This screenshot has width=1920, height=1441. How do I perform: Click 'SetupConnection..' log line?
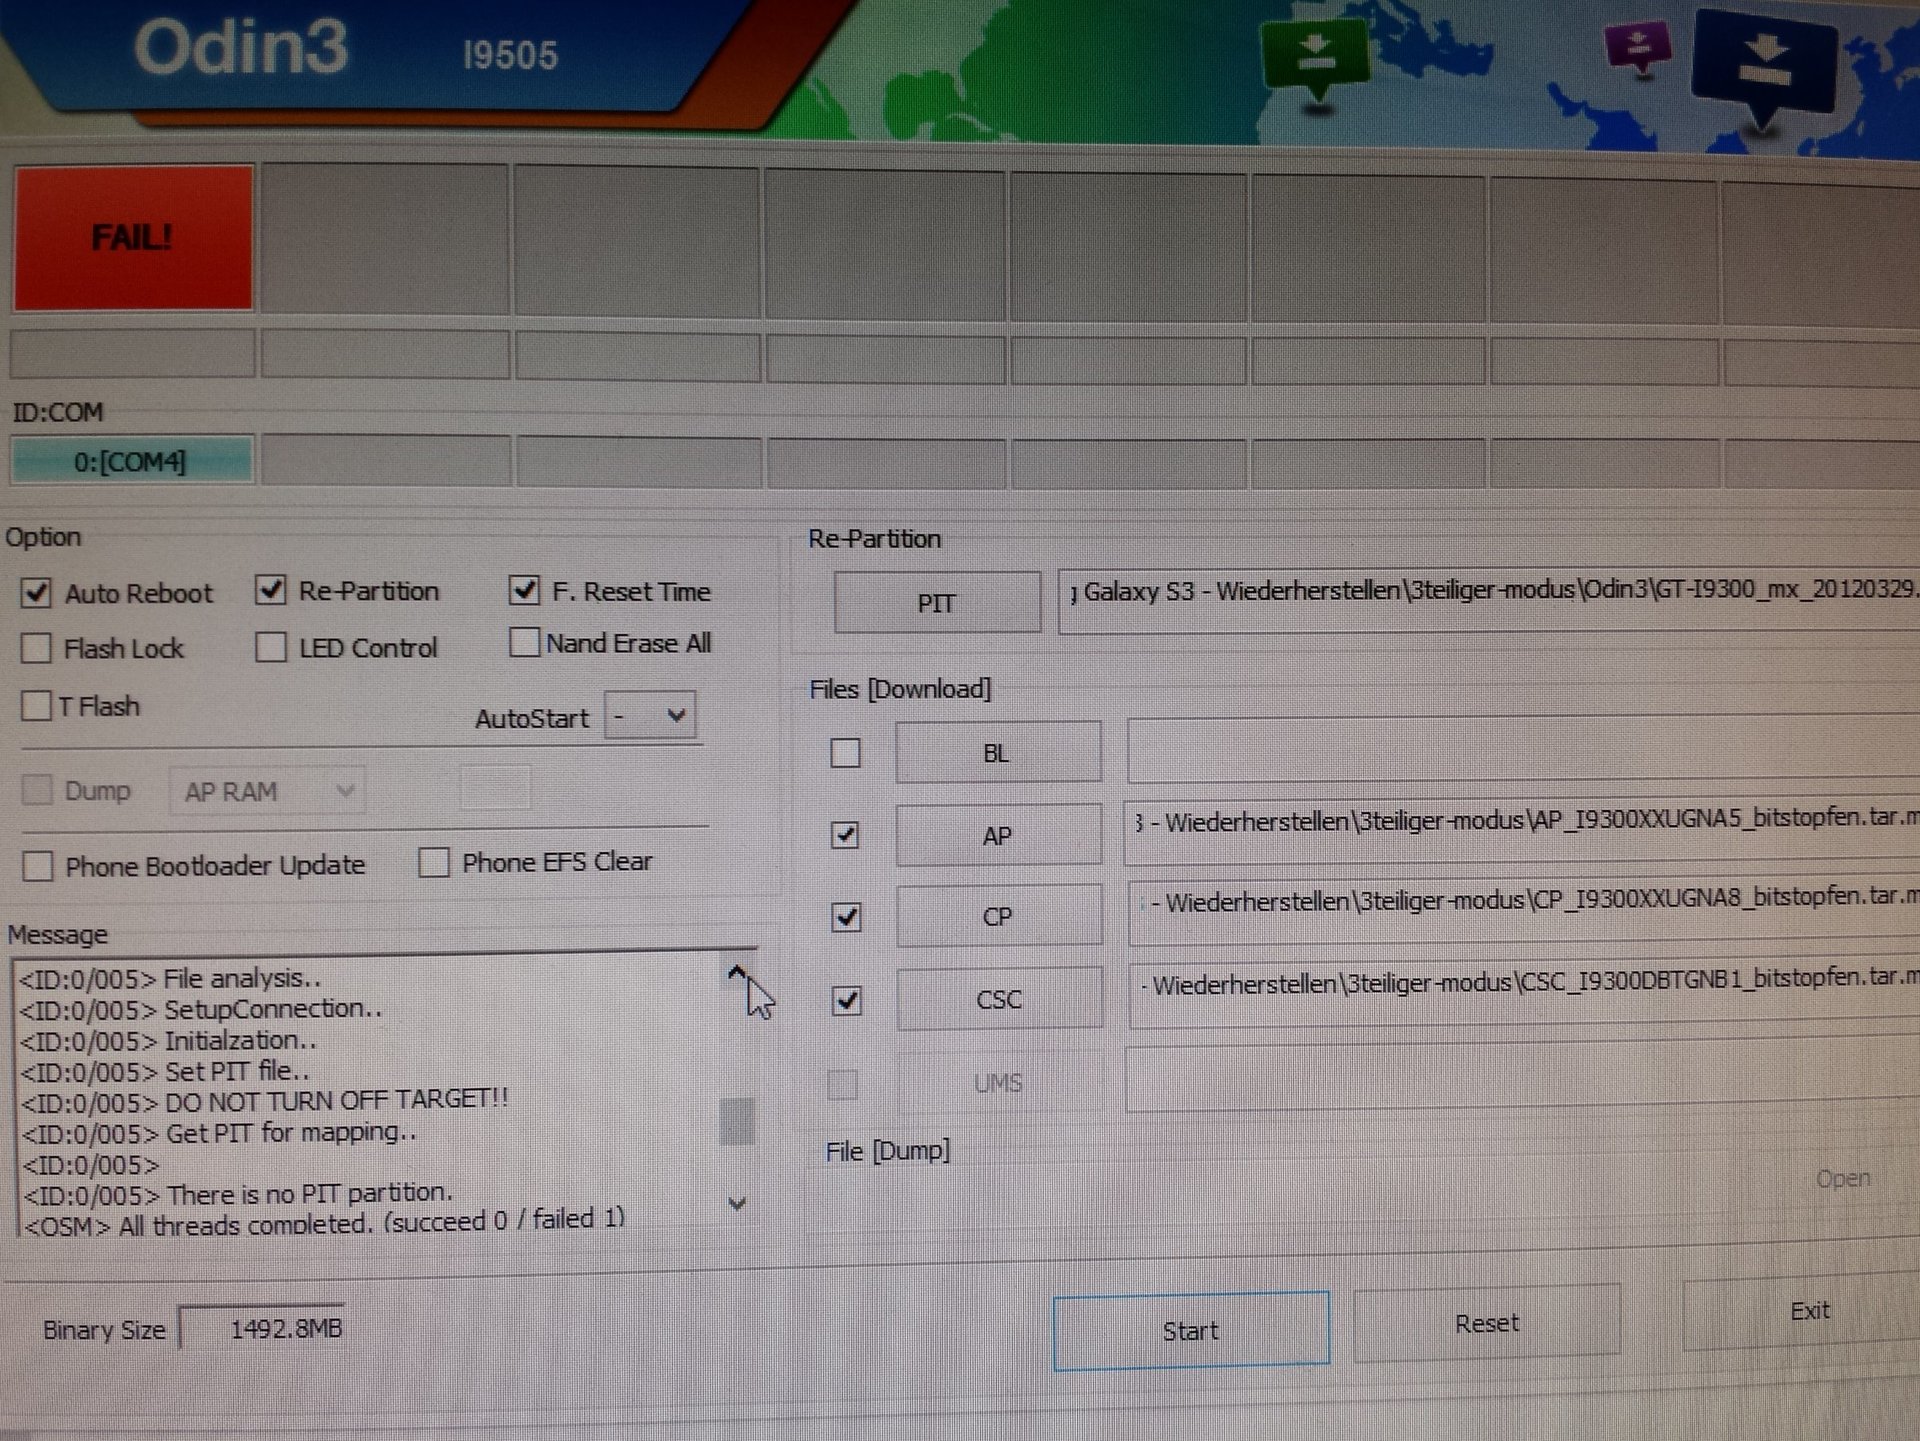(x=201, y=1009)
